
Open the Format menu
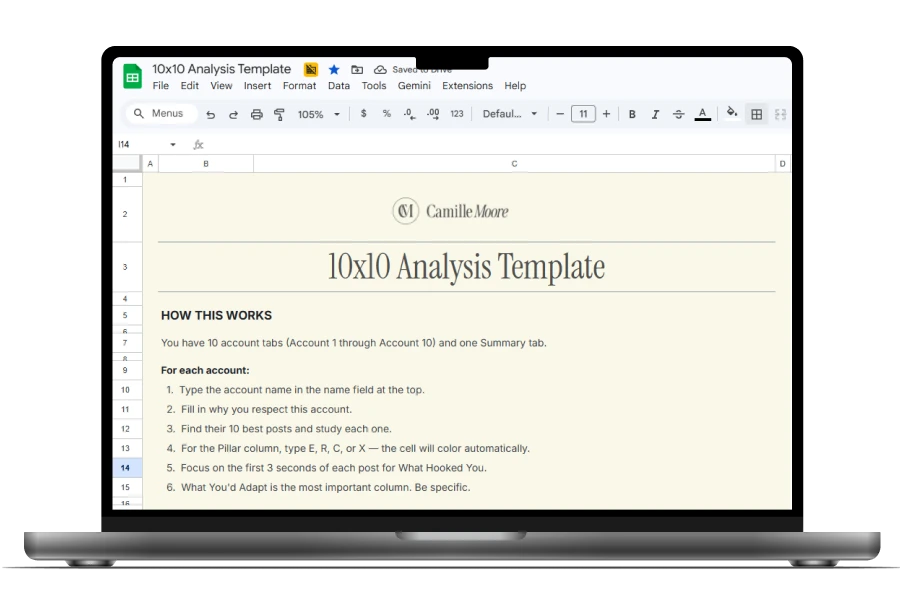tap(299, 86)
